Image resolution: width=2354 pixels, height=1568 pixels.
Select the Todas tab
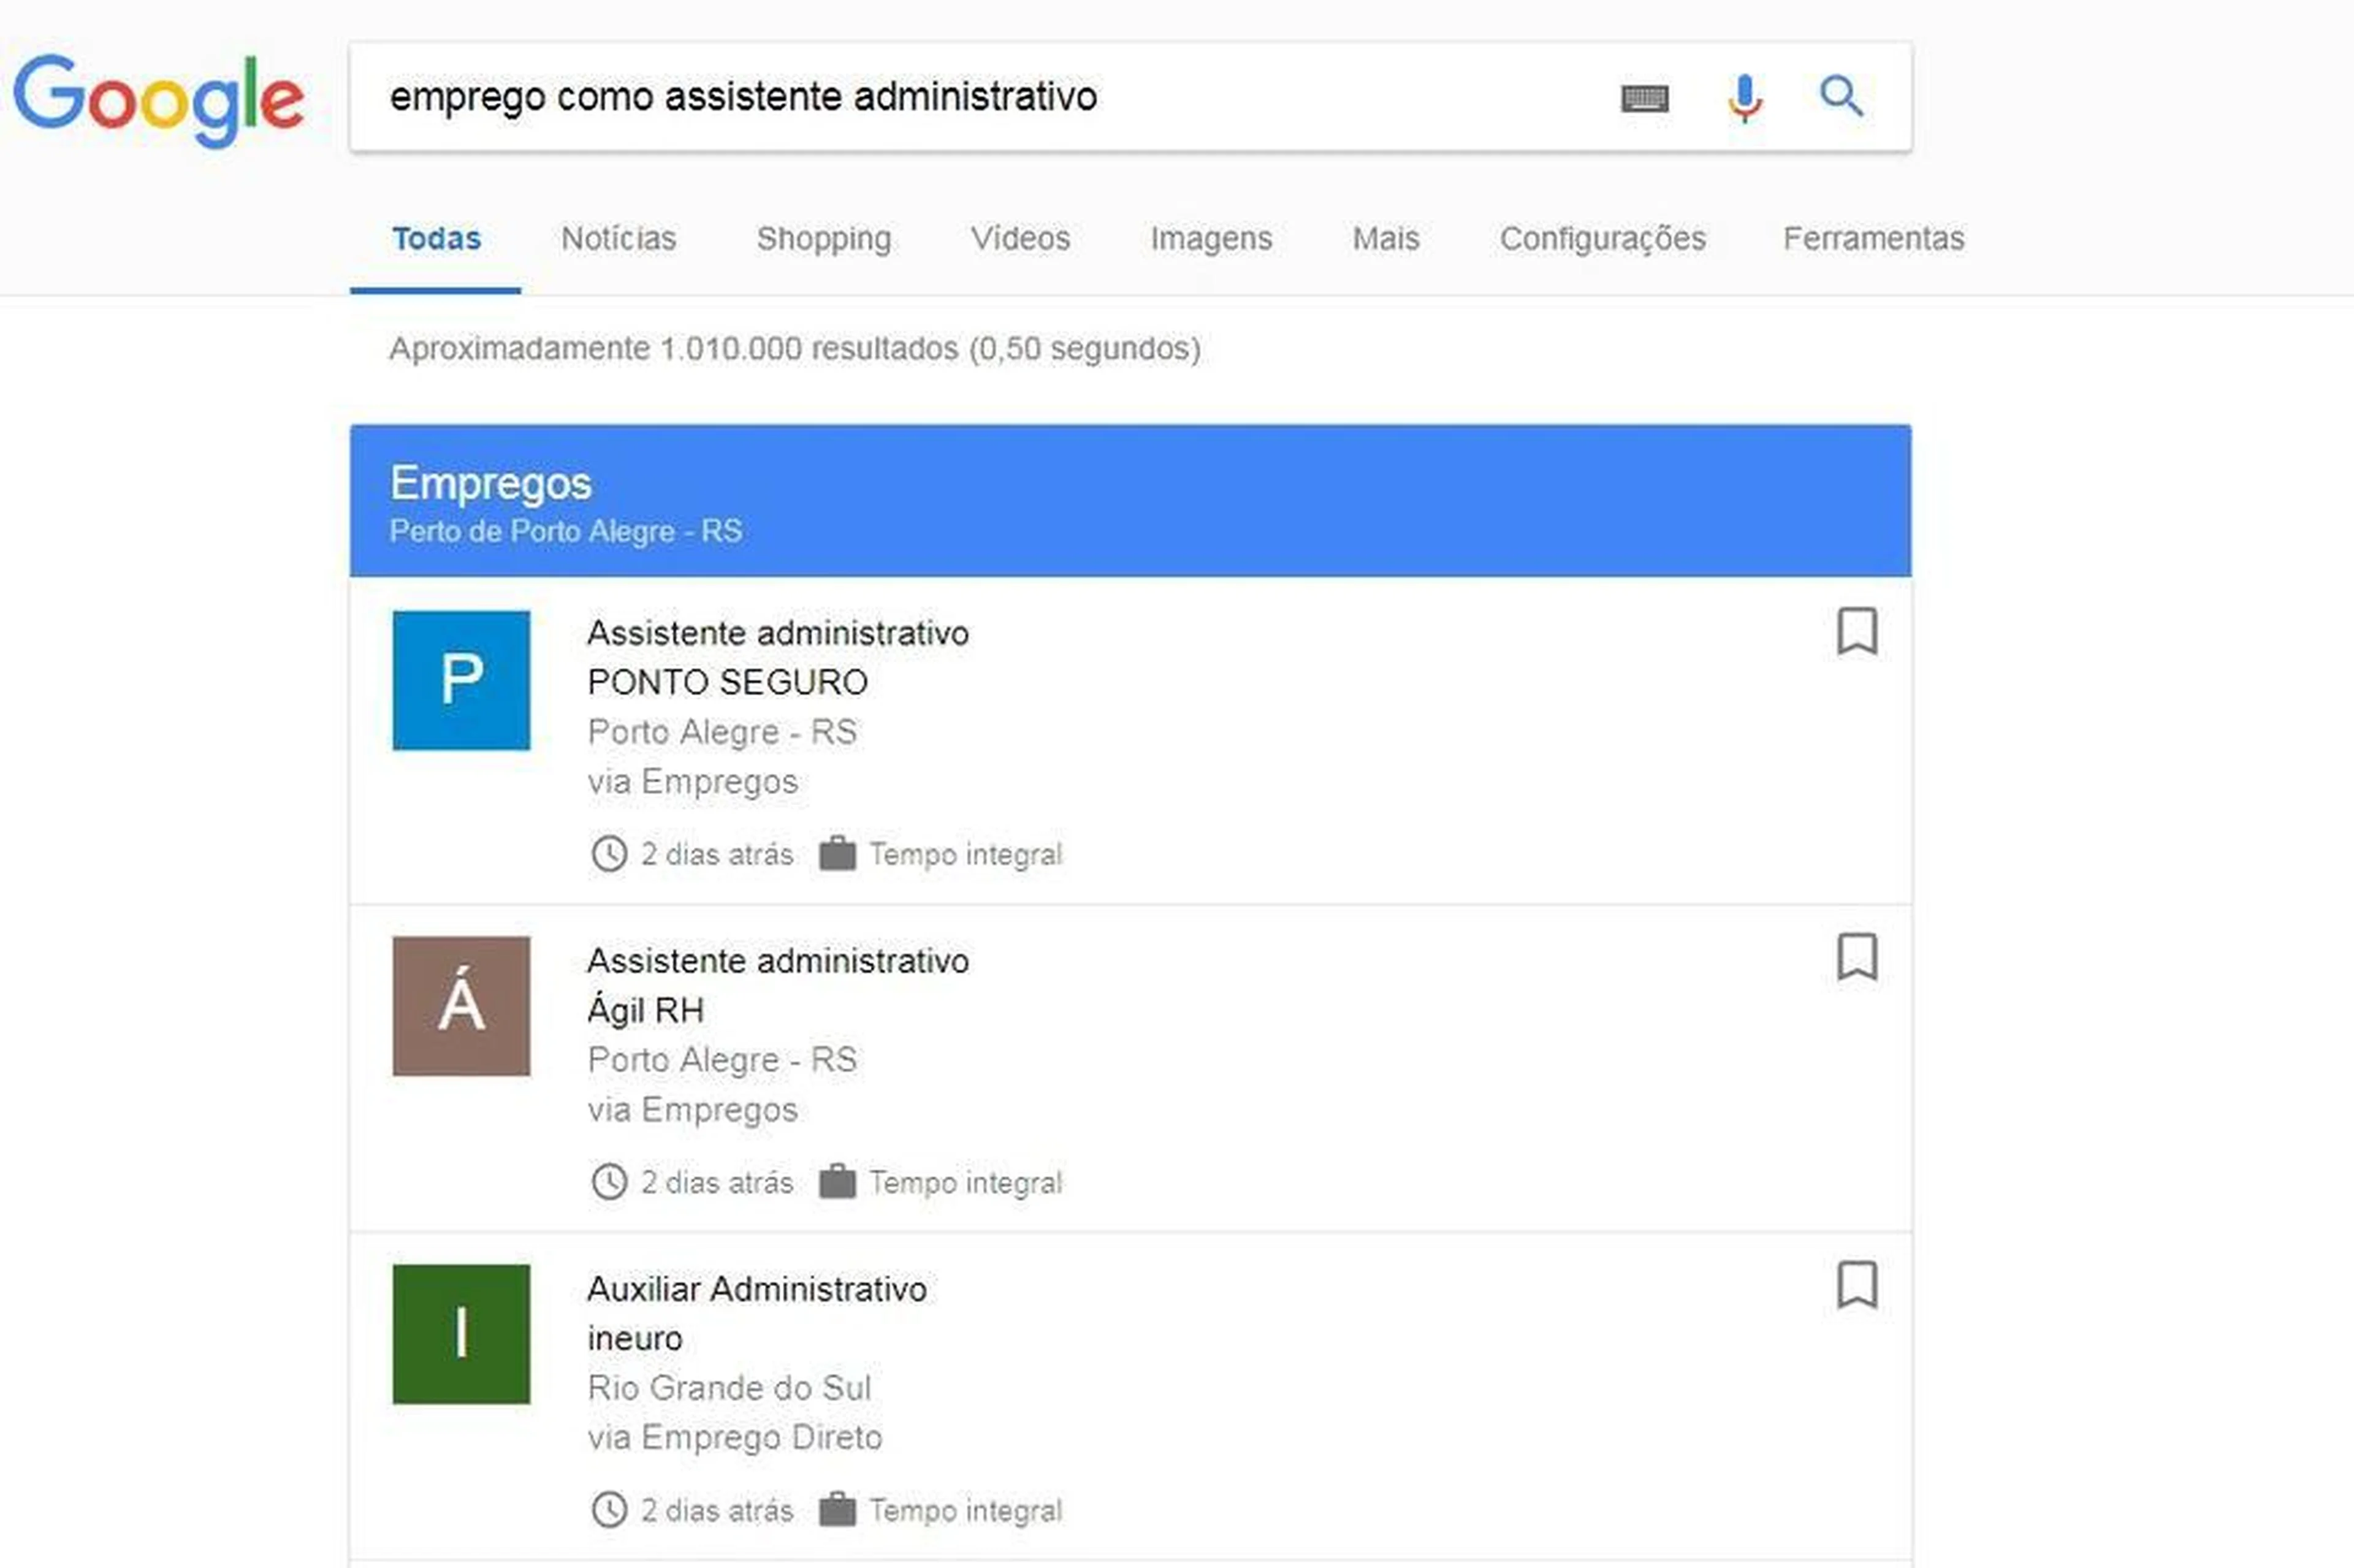436,238
